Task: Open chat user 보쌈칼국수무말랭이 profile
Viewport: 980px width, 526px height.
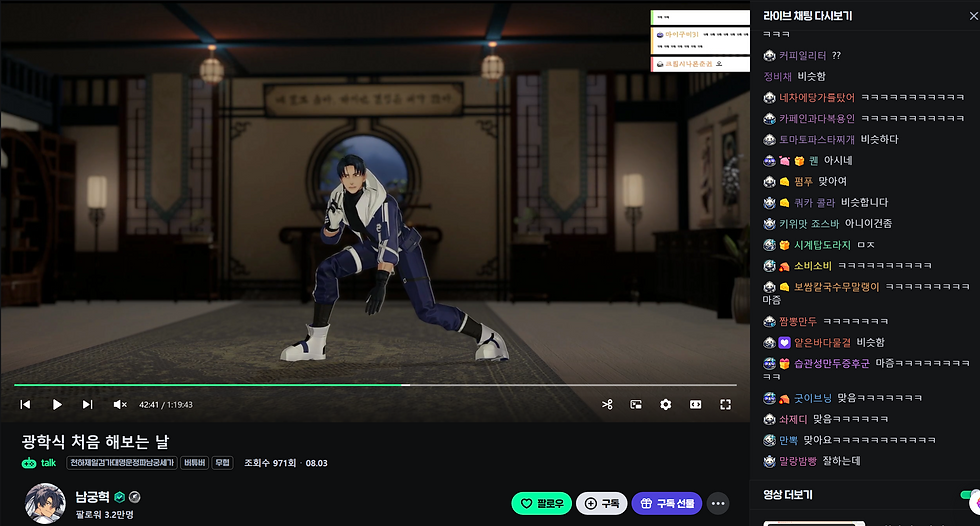Action: pos(836,287)
